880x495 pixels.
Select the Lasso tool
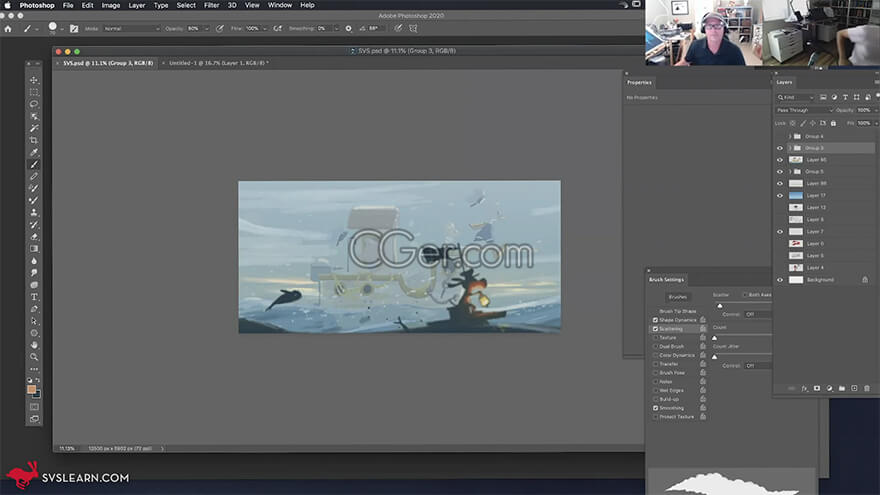34,104
